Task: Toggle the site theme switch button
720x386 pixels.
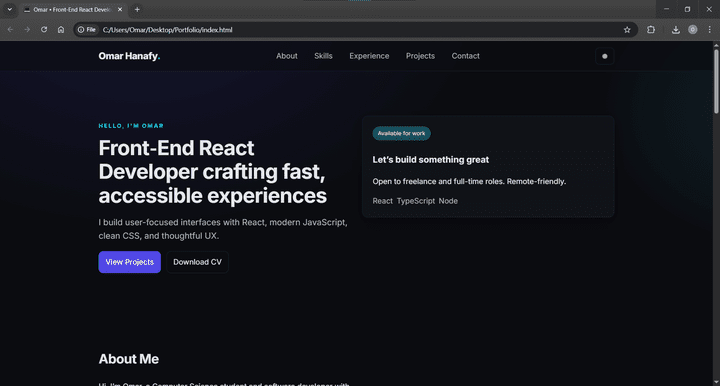Action: [x=604, y=56]
